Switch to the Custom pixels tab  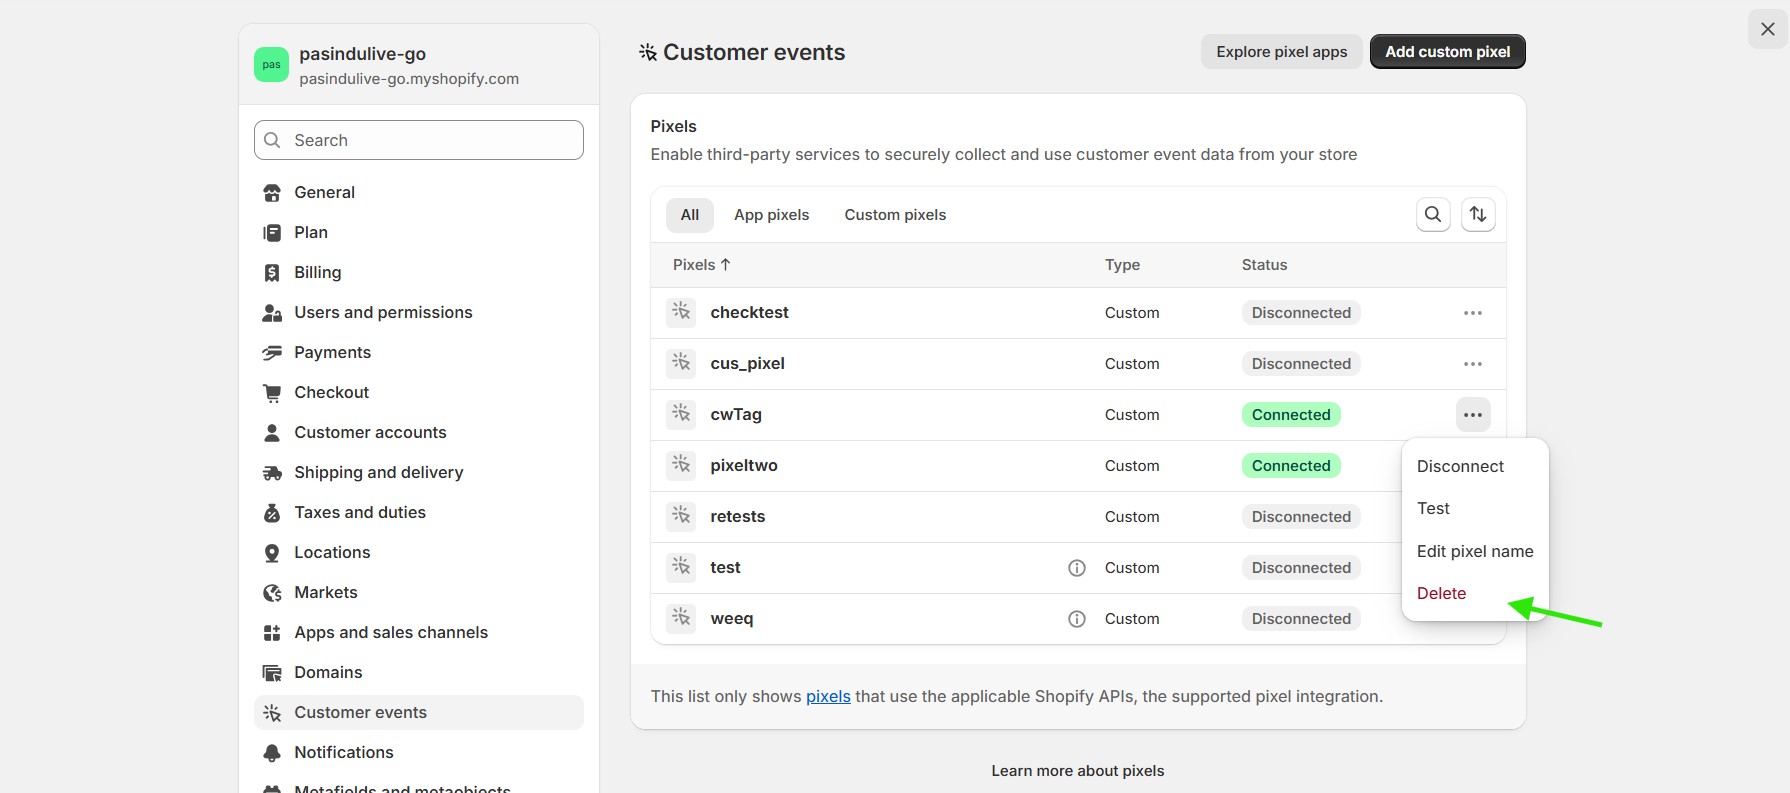click(895, 215)
